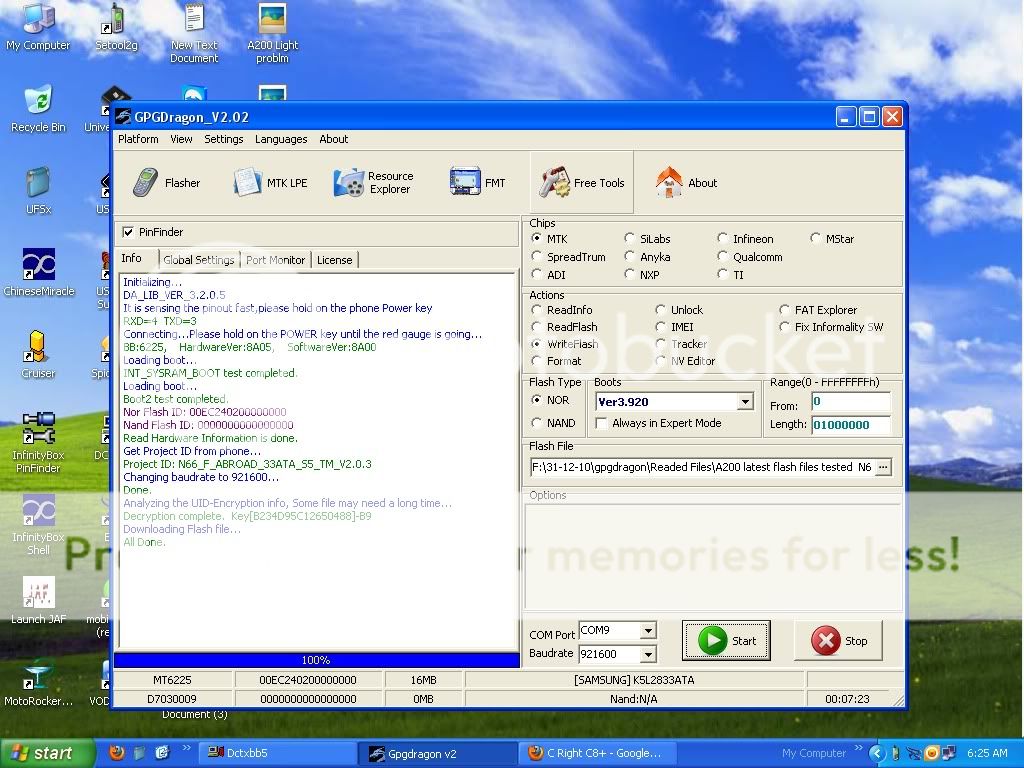Toggle the PinFinder checkbox

coord(128,232)
